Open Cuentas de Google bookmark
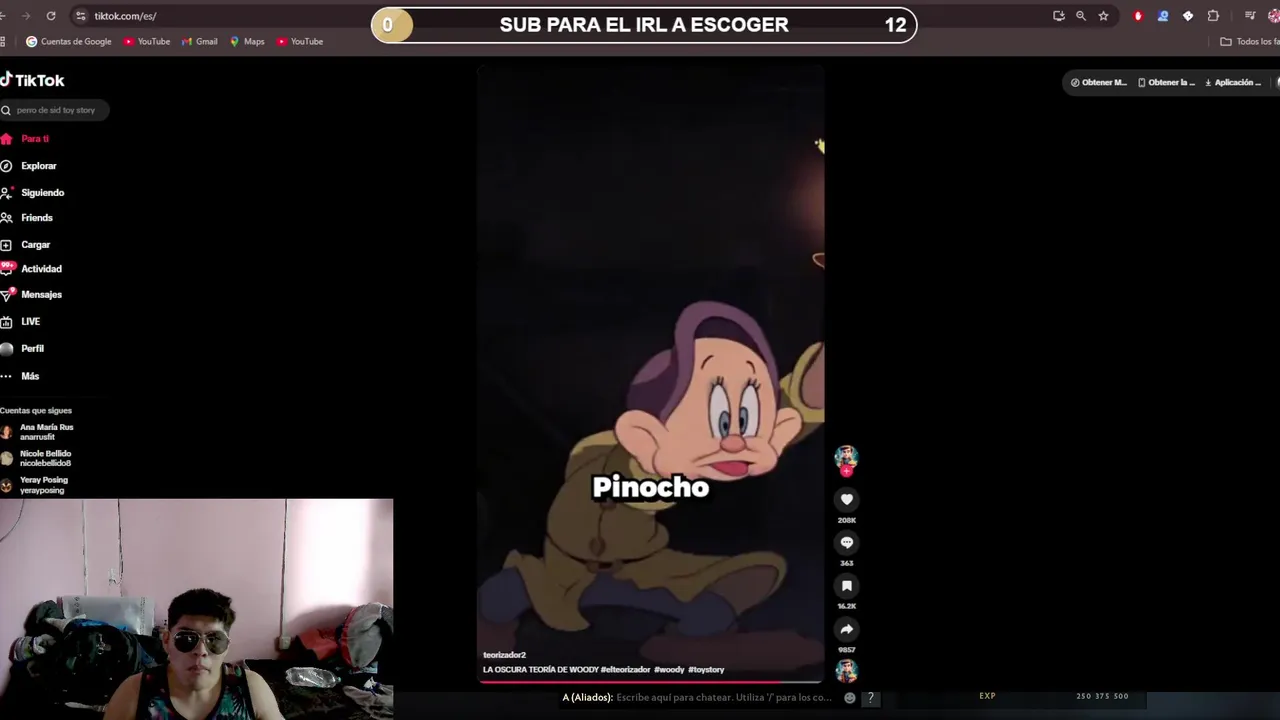1280x720 pixels. (69, 42)
